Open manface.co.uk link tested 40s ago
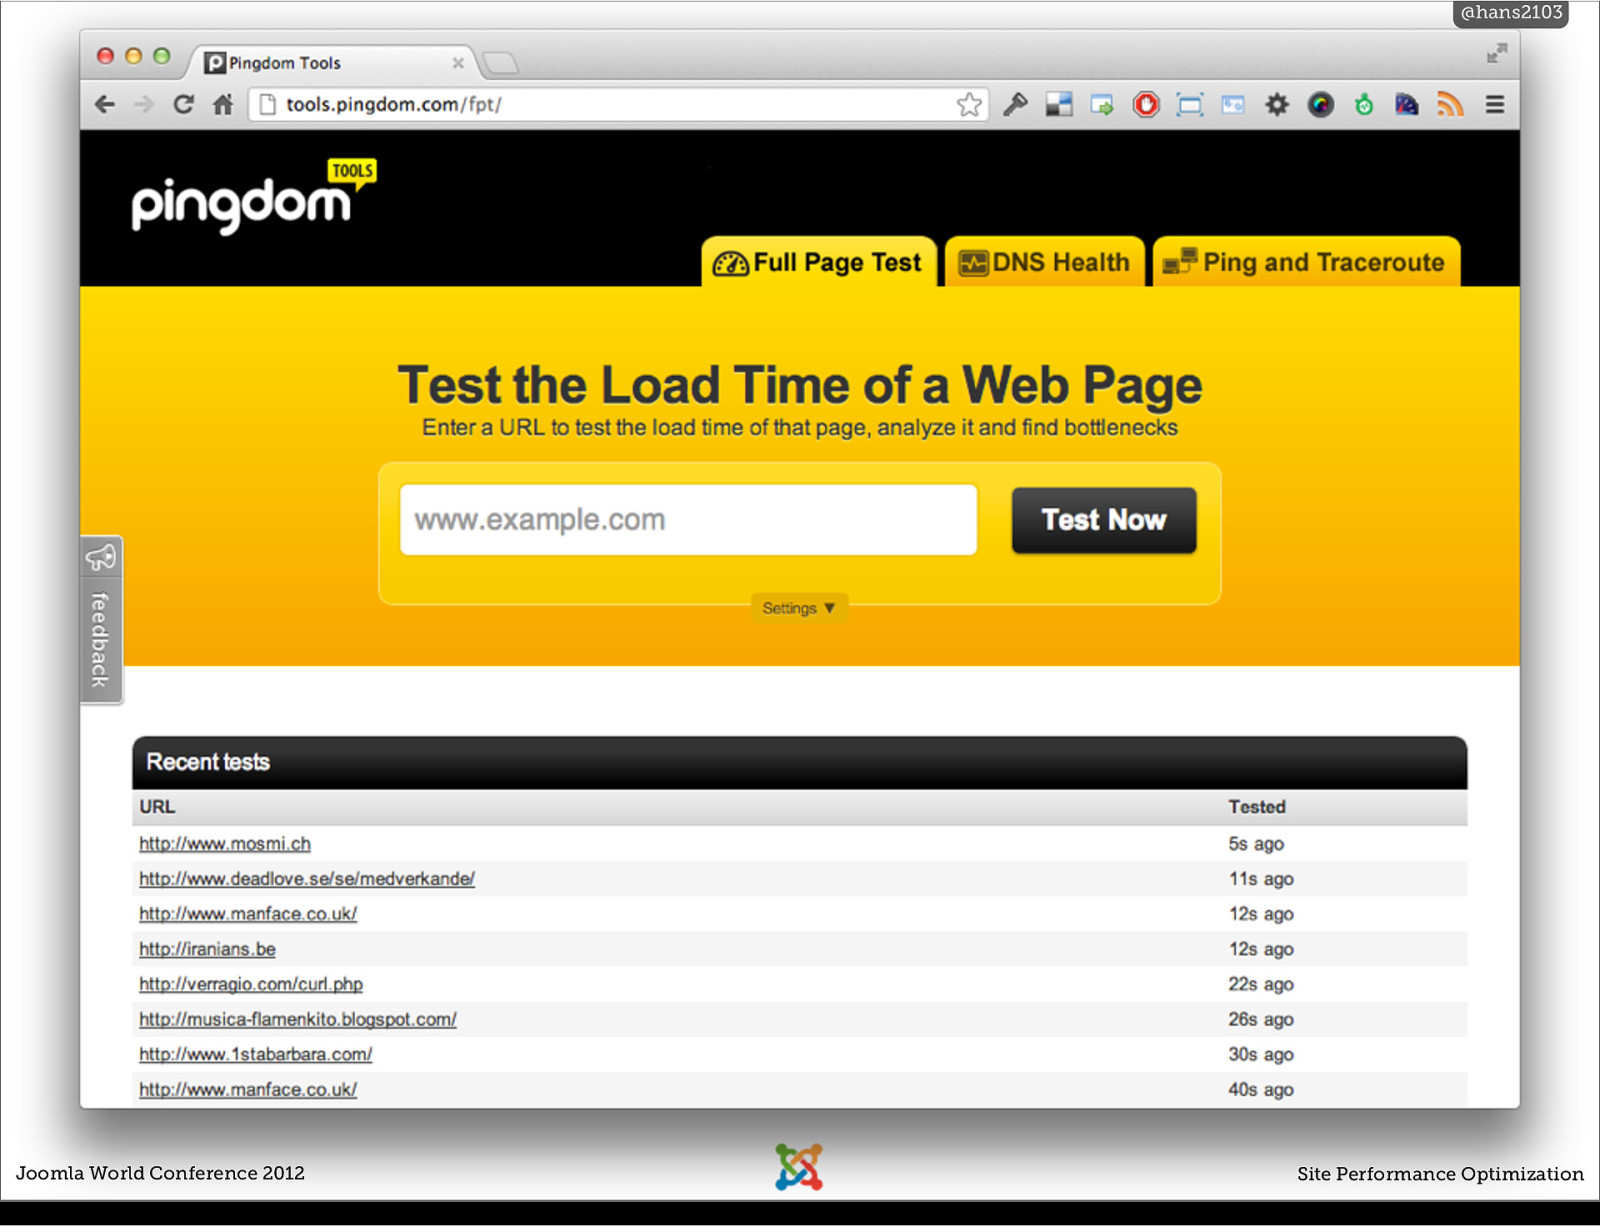The width and height of the screenshot is (1600, 1232). click(248, 1089)
